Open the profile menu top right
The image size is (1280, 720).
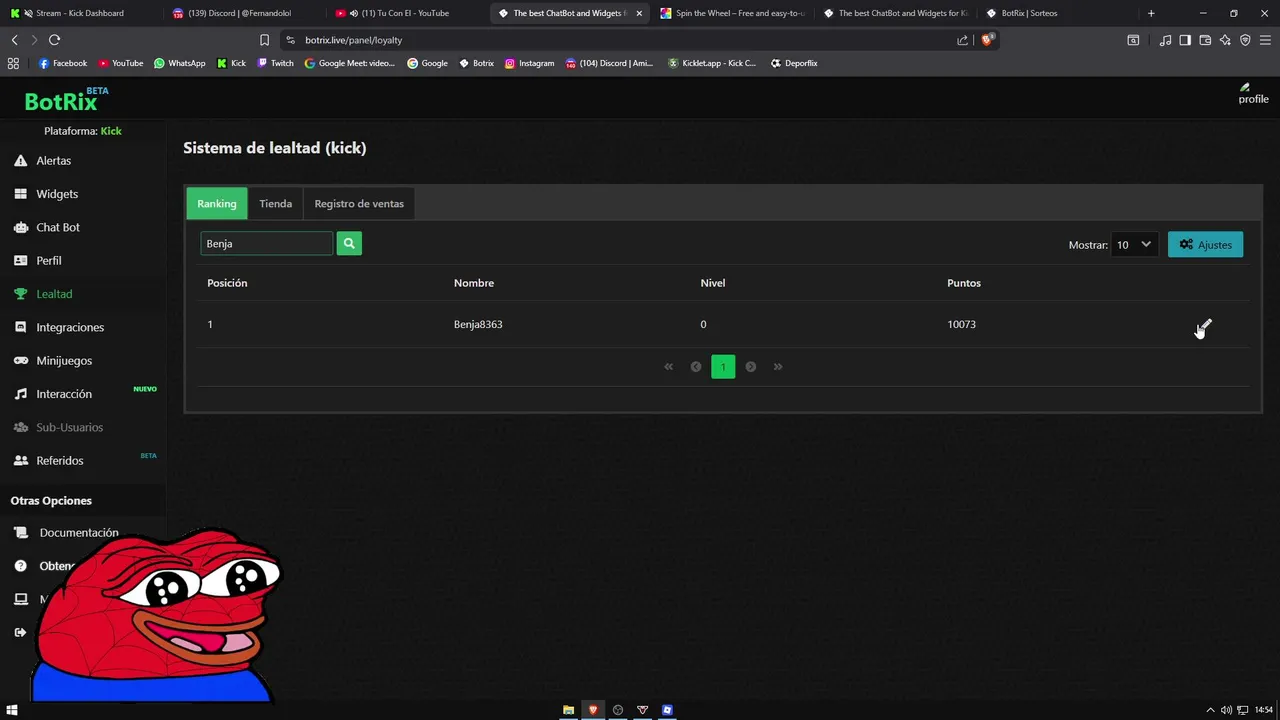tap(1253, 94)
